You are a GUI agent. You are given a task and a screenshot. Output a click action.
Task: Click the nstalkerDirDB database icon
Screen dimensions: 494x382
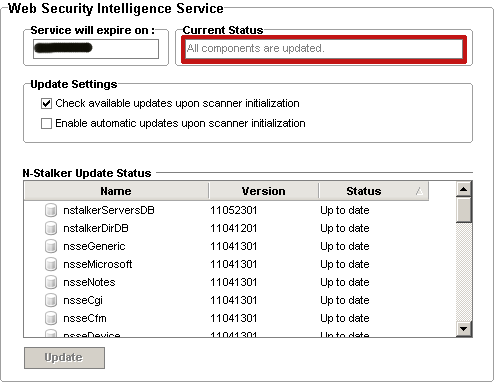point(51,228)
